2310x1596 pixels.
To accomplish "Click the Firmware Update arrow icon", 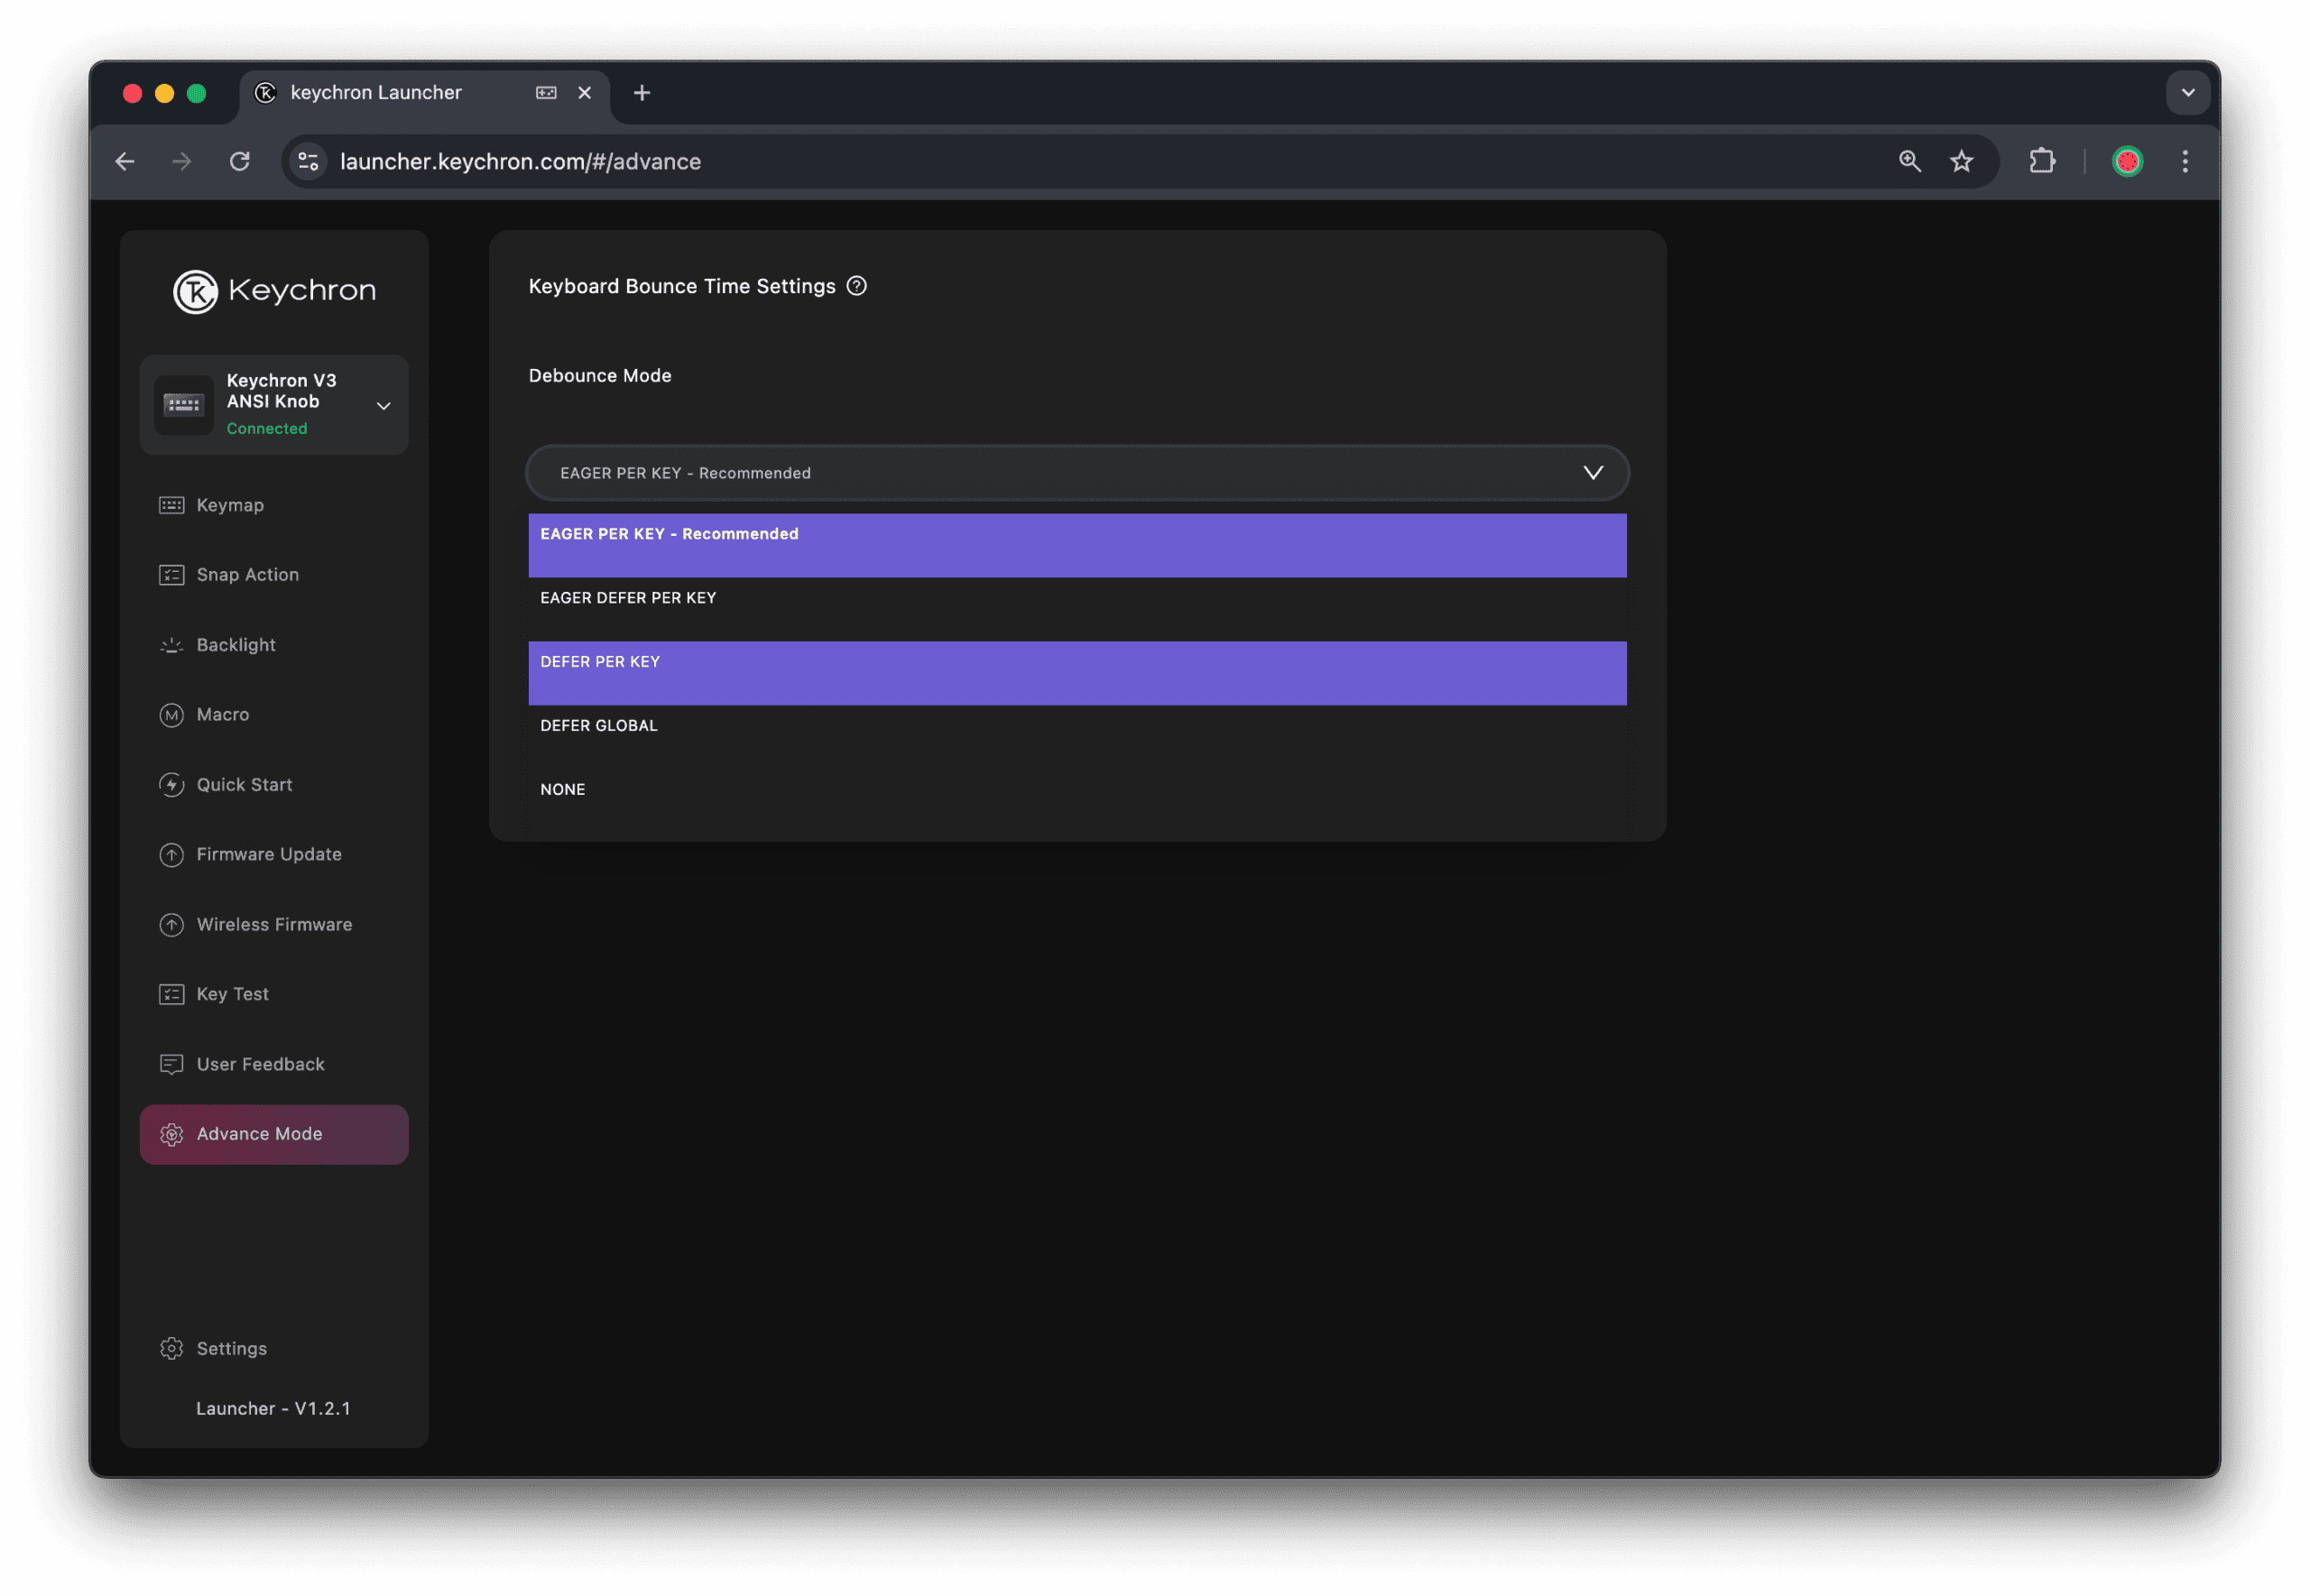I will 172,855.
